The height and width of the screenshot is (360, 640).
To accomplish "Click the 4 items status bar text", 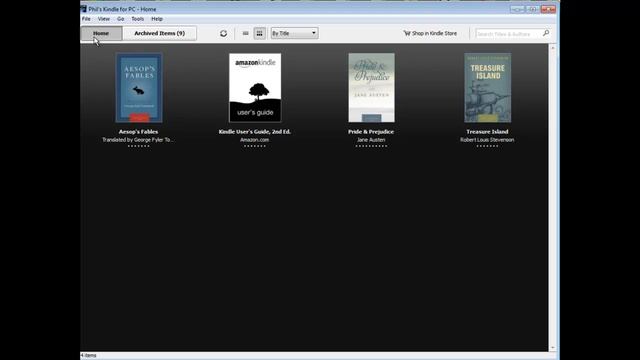I will [x=89, y=356].
